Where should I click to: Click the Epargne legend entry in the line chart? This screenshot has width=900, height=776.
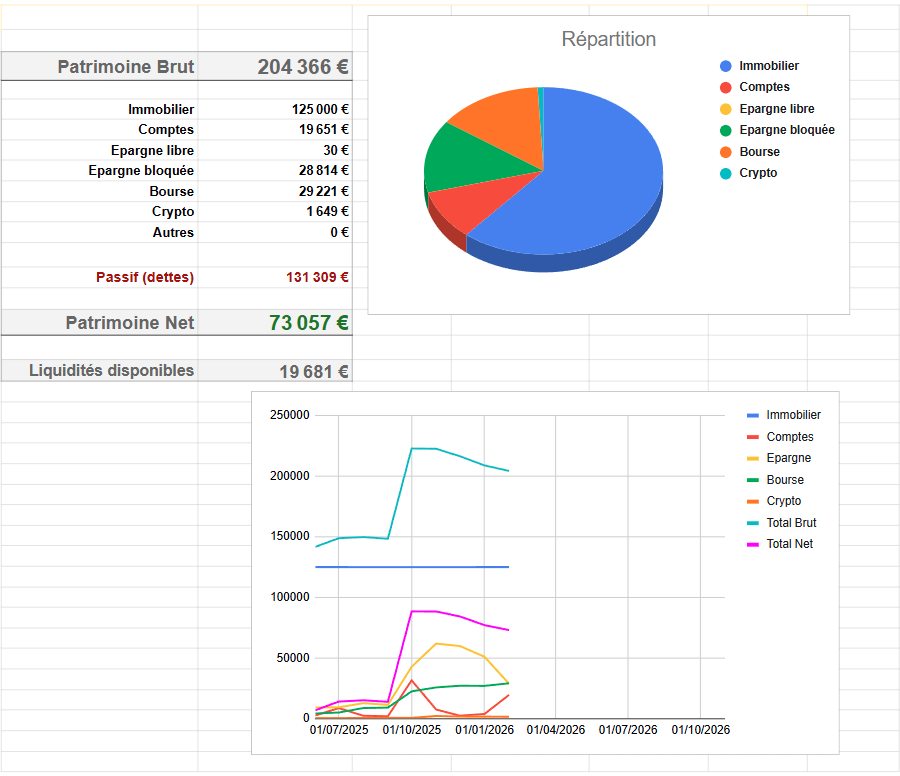[788, 458]
